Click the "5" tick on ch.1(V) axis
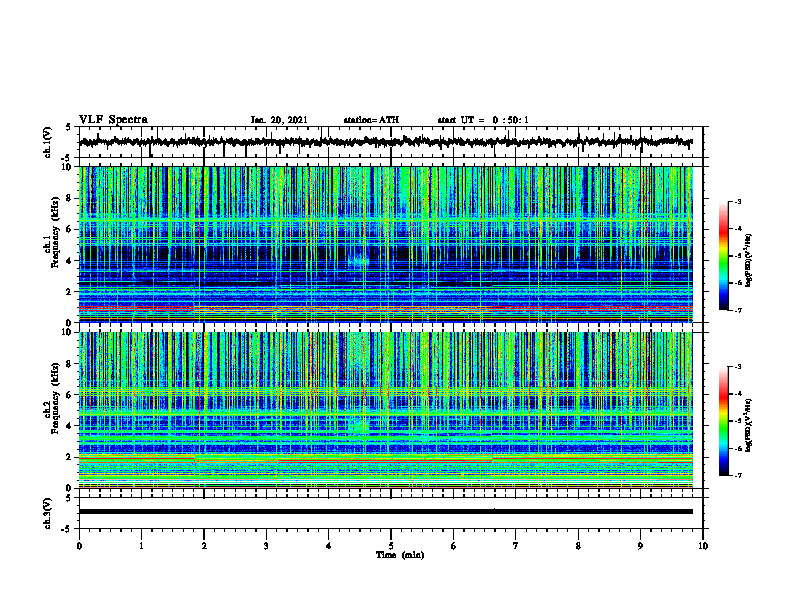This screenshot has height=612, width=792. 69,128
